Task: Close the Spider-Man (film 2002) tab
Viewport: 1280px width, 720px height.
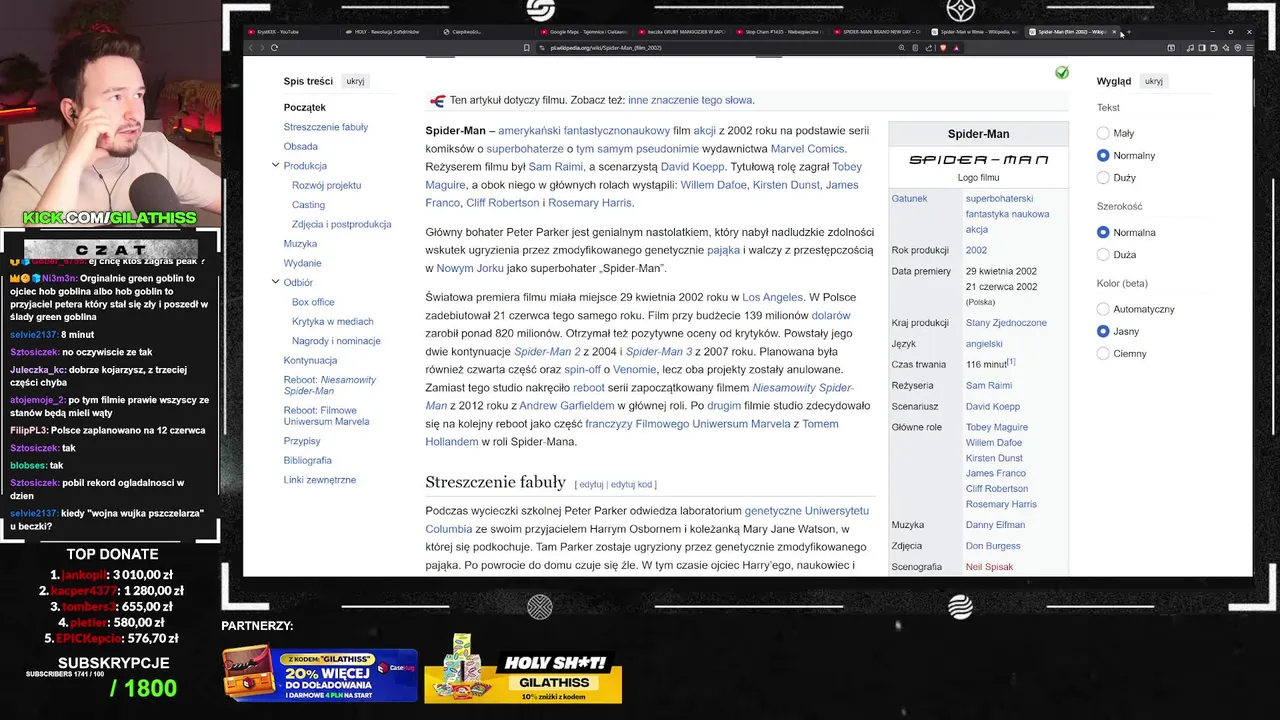Action: [1114, 32]
